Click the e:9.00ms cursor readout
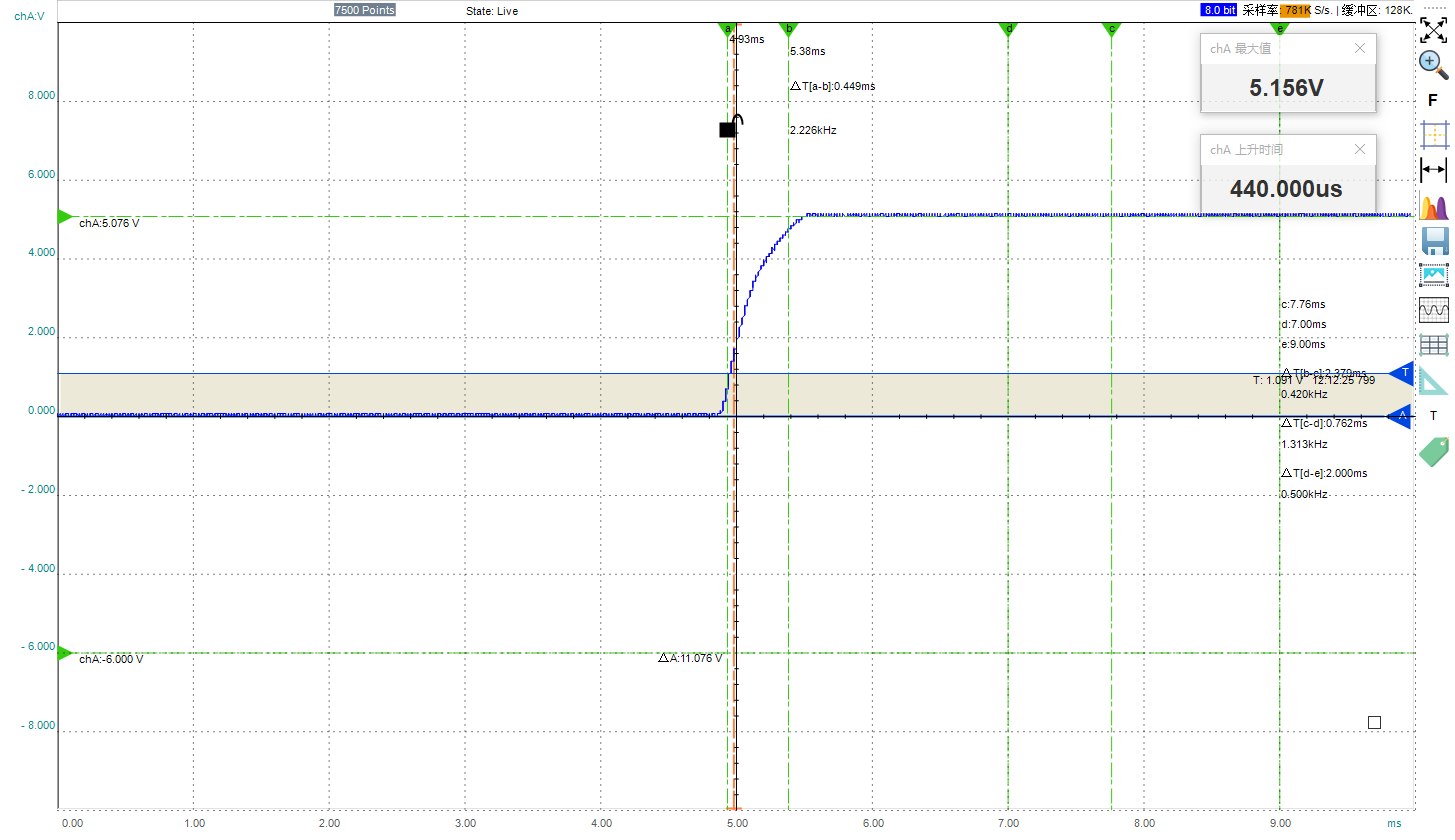Viewport: 1455px width, 840px height. [1303, 344]
